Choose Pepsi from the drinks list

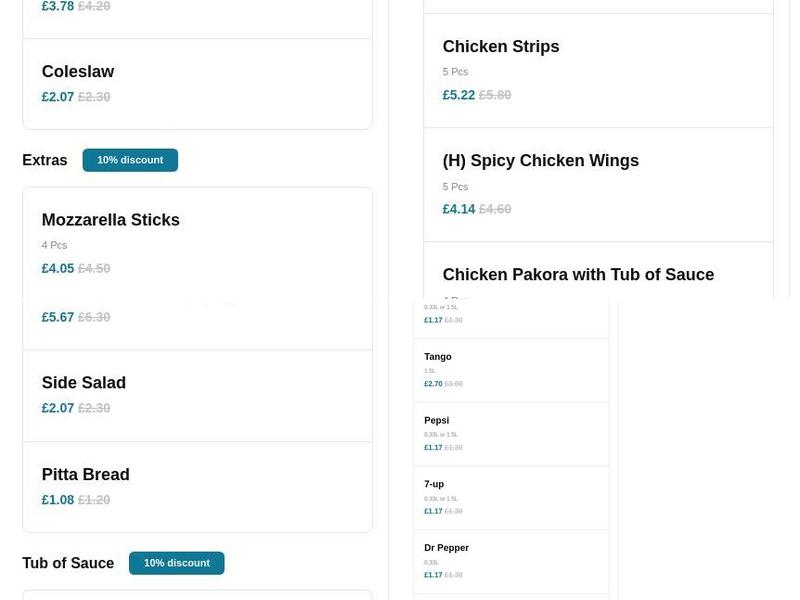tap(436, 420)
